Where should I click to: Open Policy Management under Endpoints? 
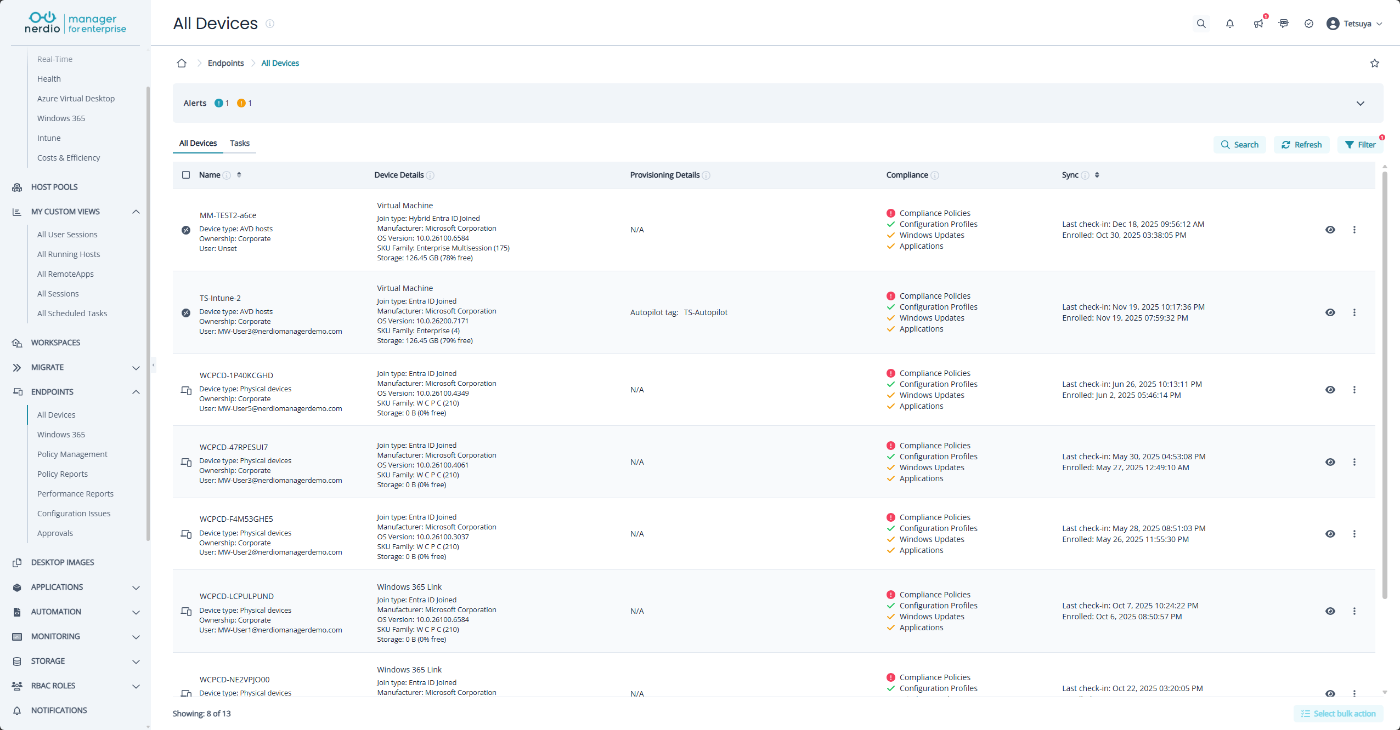tap(72, 454)
